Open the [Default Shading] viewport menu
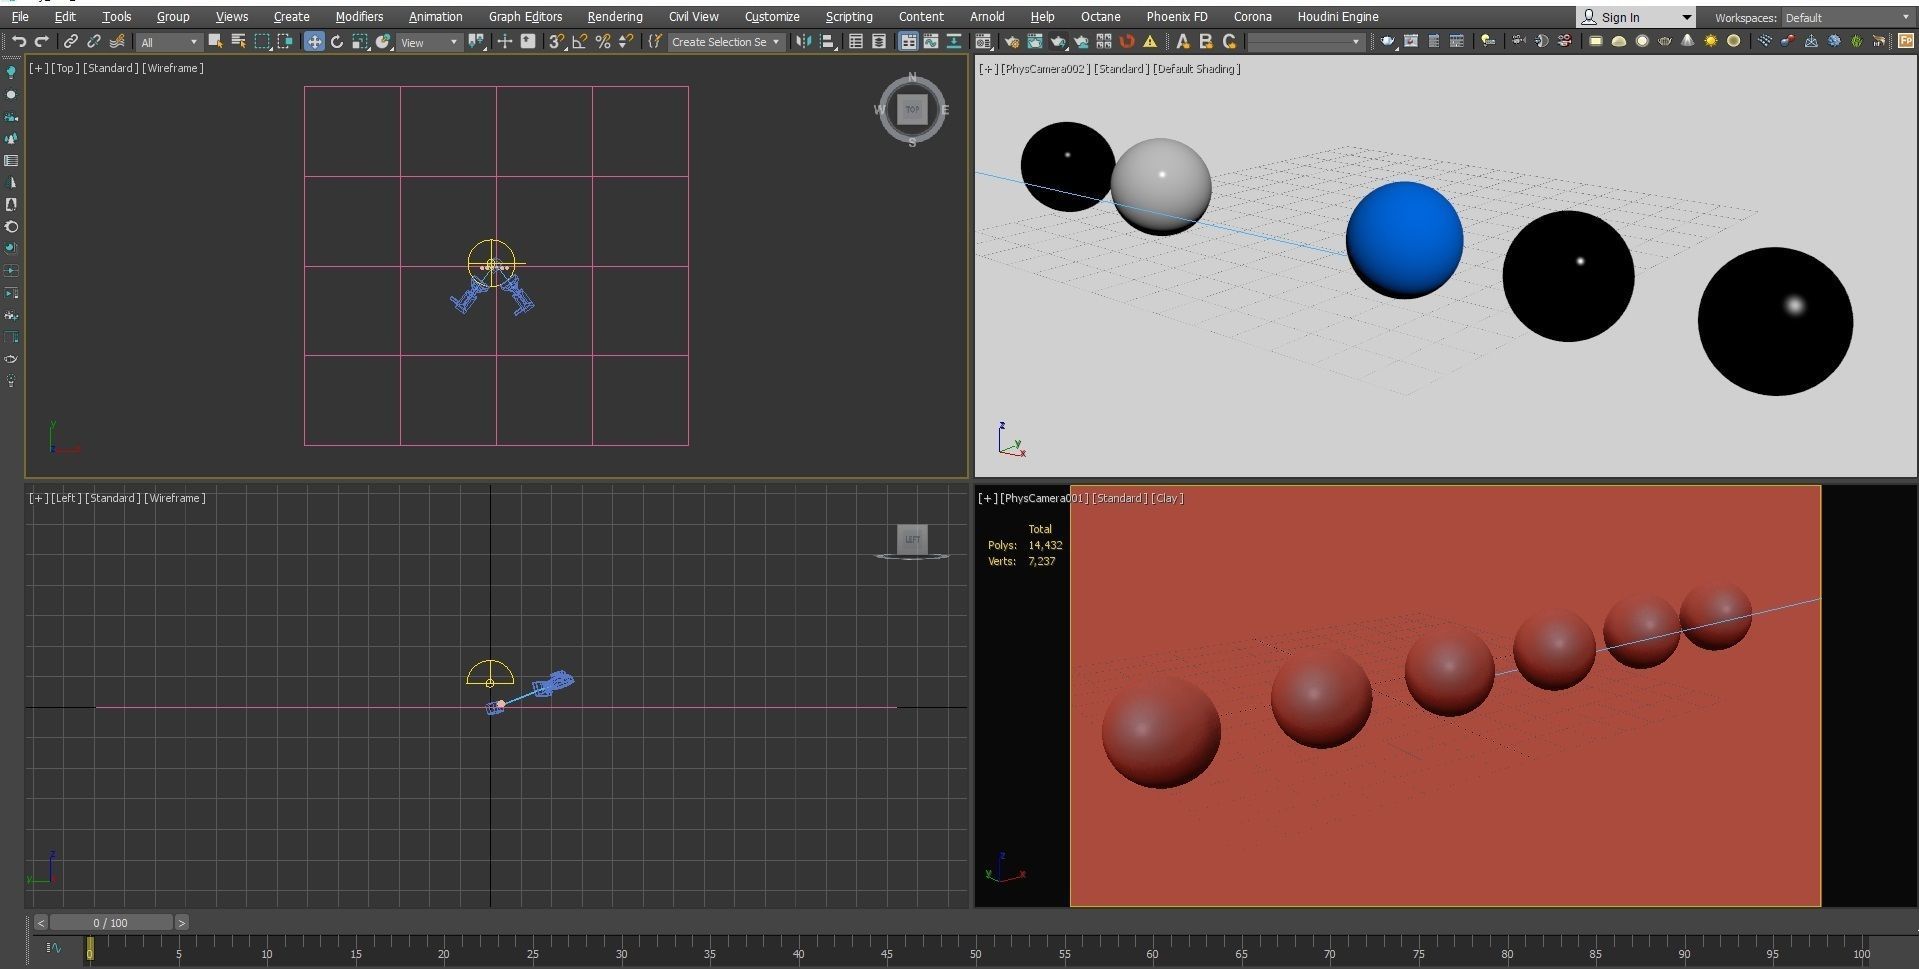The image size is (1919, 969). 1197,69
